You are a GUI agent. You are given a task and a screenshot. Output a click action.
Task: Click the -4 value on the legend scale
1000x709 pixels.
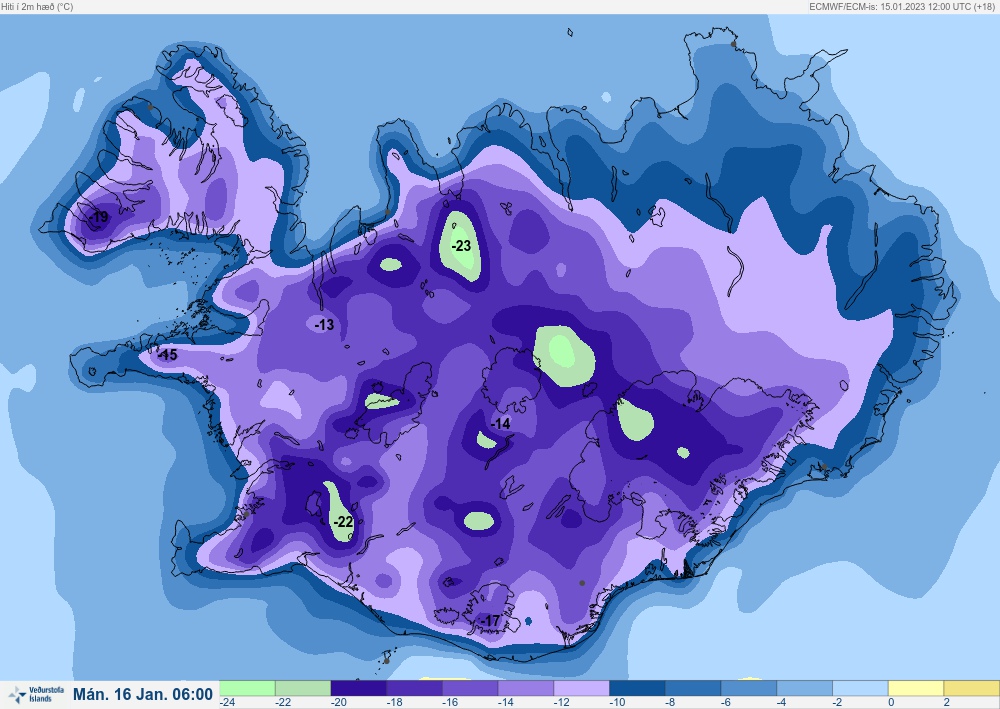click(781, 703)
